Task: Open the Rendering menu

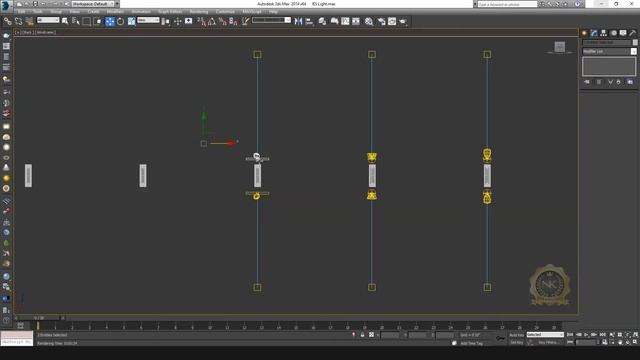Action: (x=199, y=12)
